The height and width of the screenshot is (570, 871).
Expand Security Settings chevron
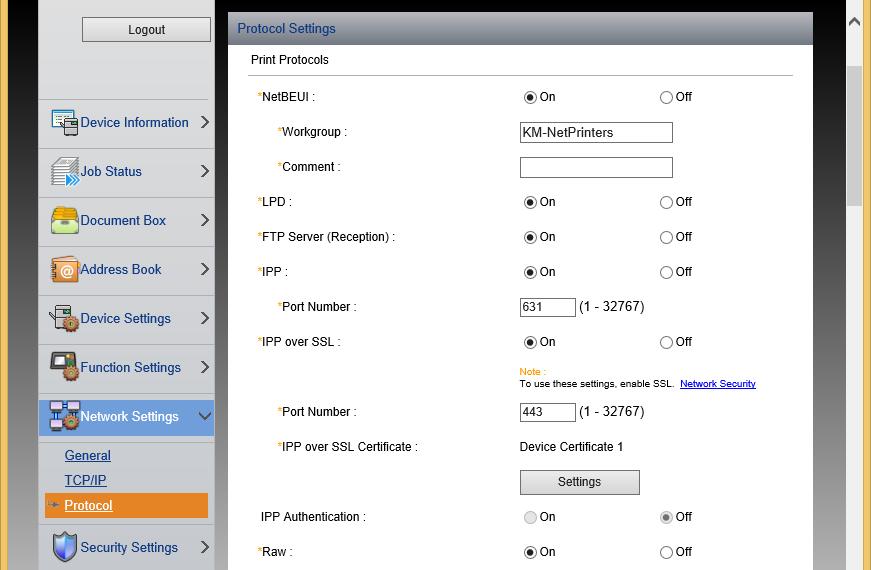point(204,547)
